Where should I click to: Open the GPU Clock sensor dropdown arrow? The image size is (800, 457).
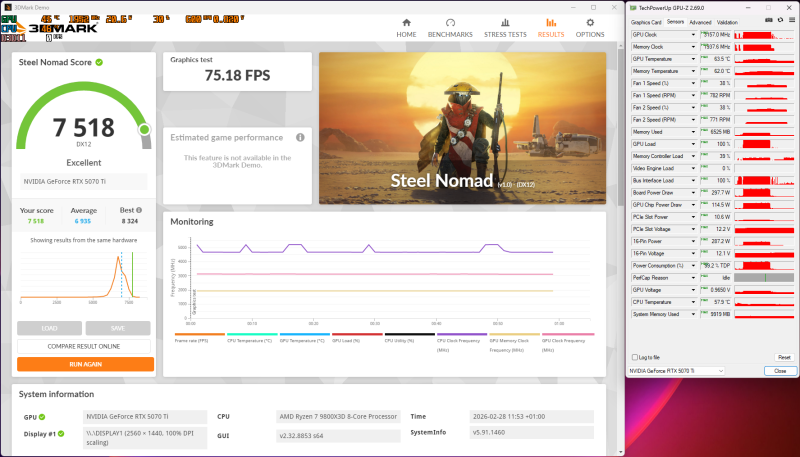pyautogui.click(x=693, y=35)
